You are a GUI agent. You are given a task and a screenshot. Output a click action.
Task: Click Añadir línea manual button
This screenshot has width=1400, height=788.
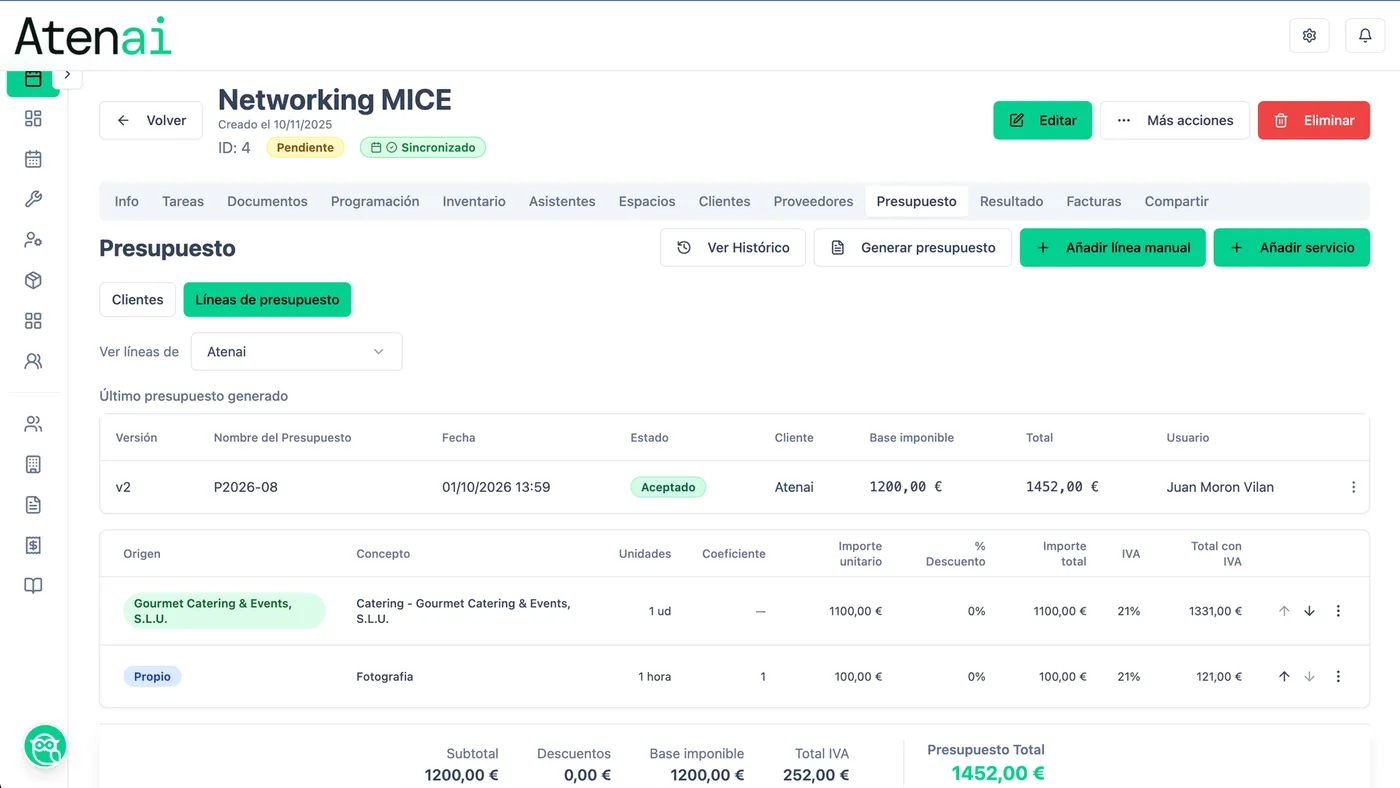(x=1113, y=248)
